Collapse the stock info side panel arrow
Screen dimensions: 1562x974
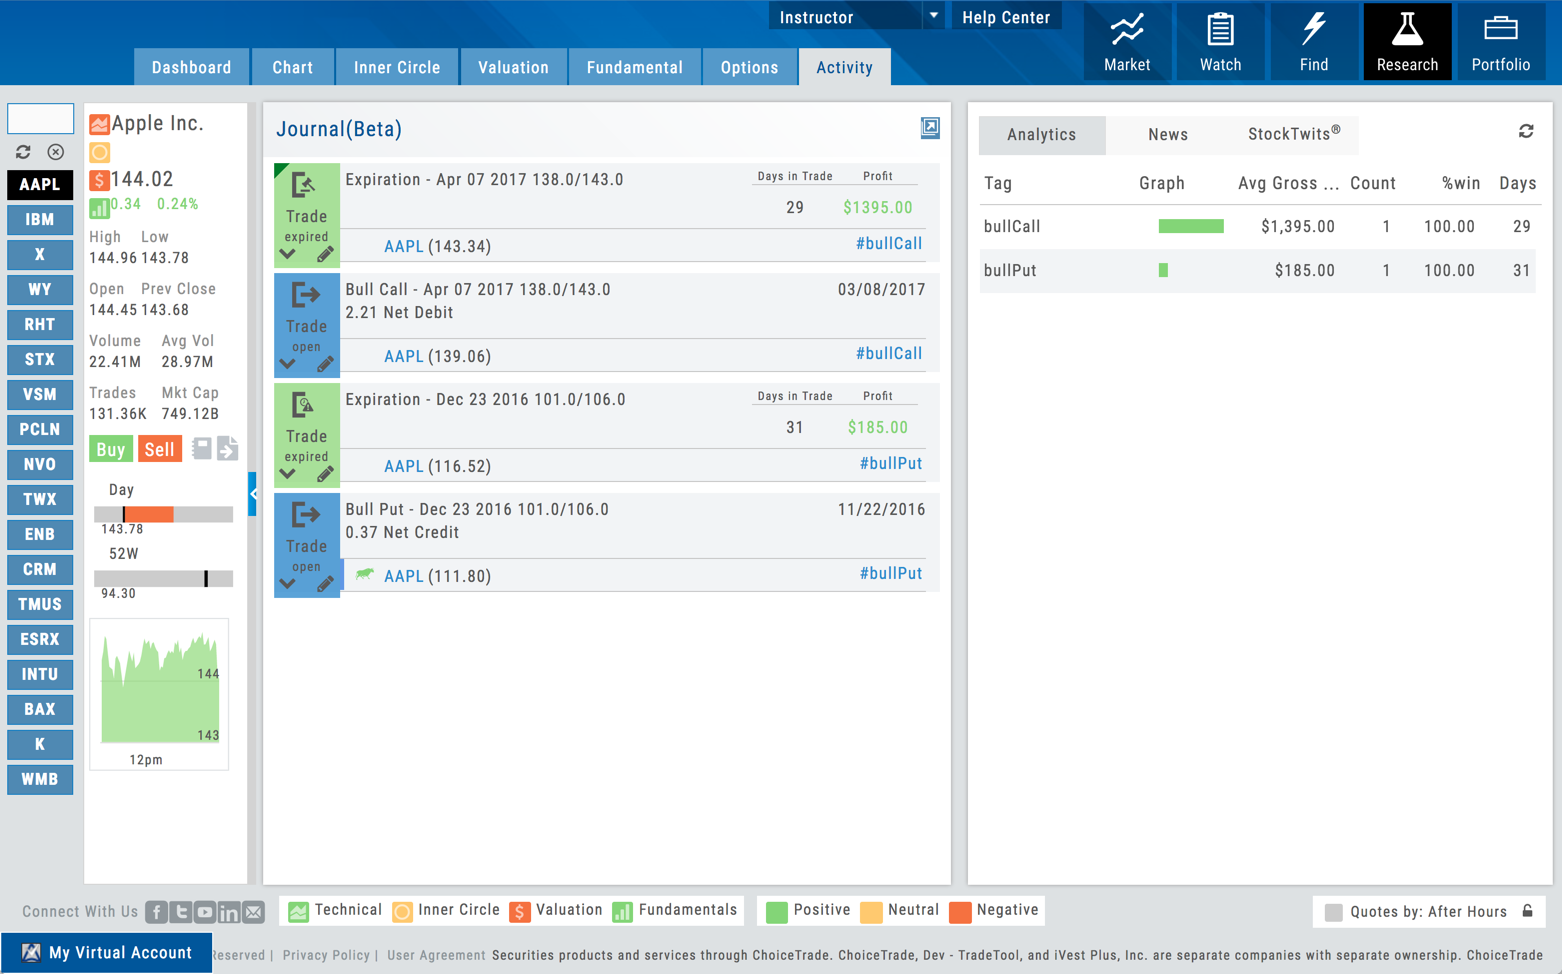coord(253,494)
